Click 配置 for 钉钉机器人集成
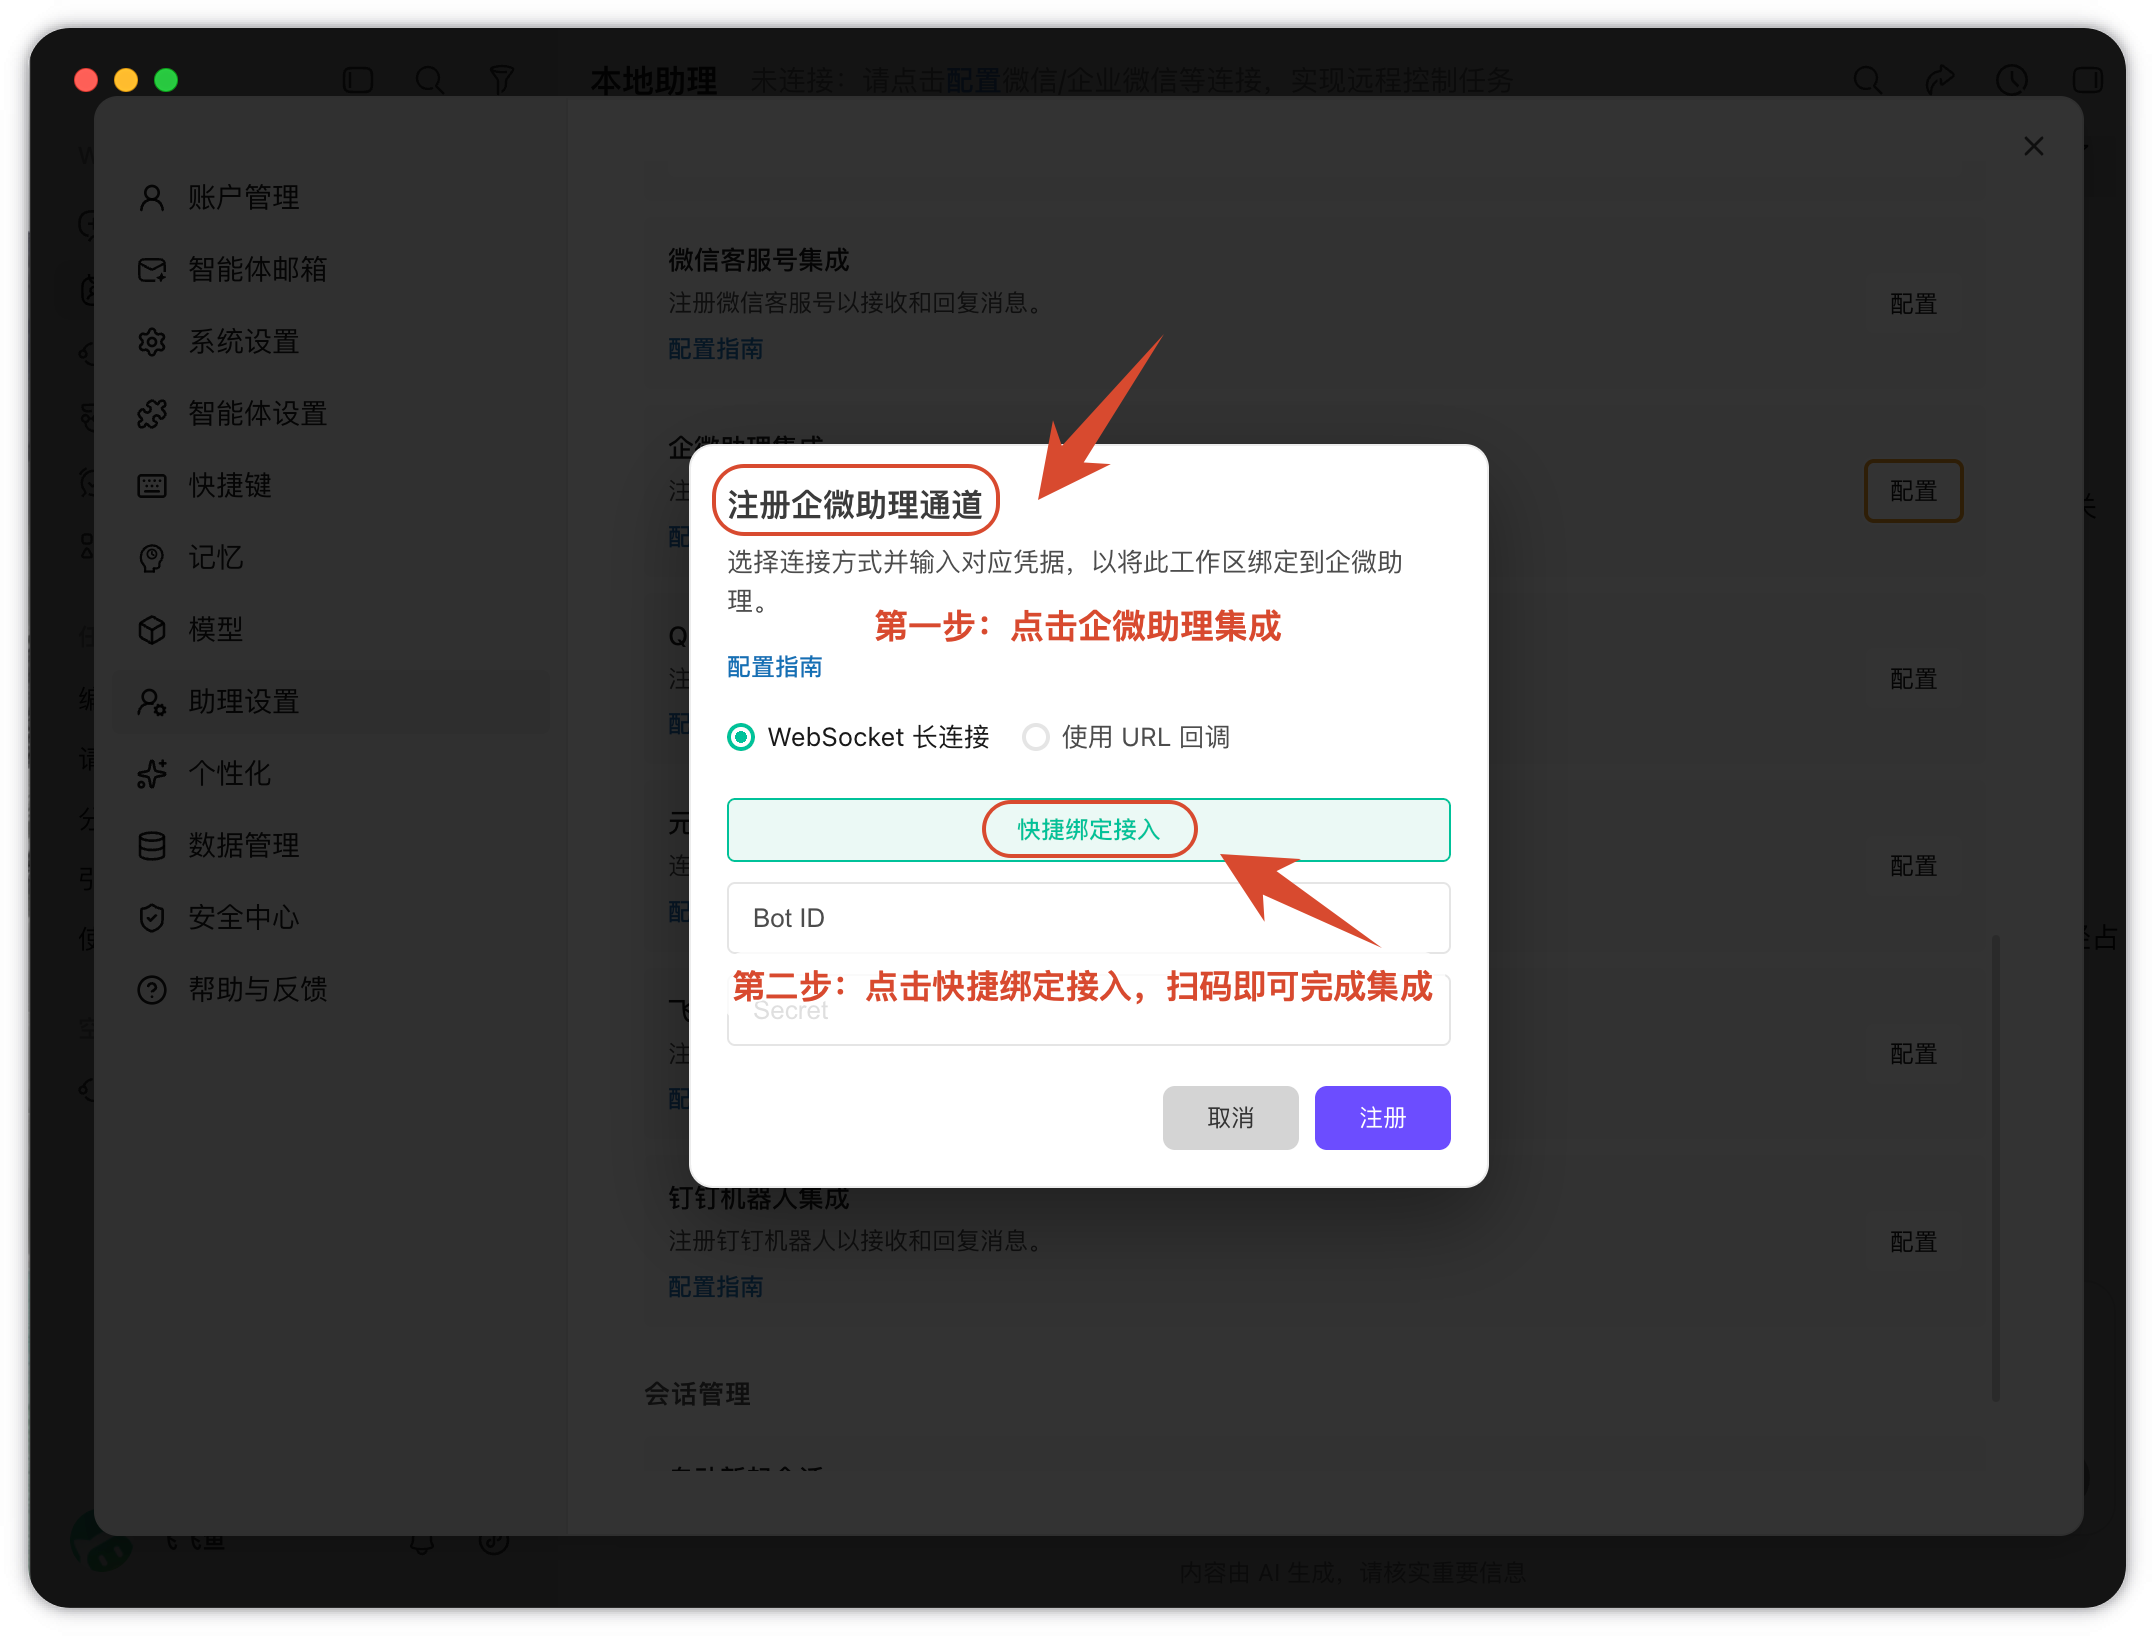The width and height of the screenshot is (2154, 1636). (1913, 1242)
